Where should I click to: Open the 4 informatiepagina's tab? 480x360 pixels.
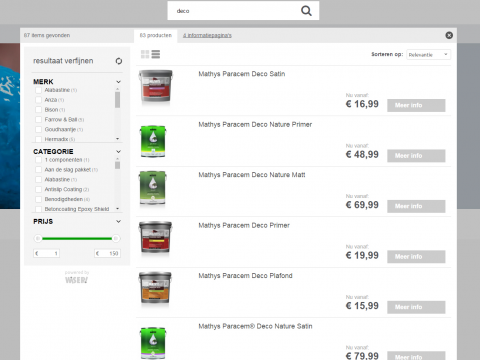[207, 35]
